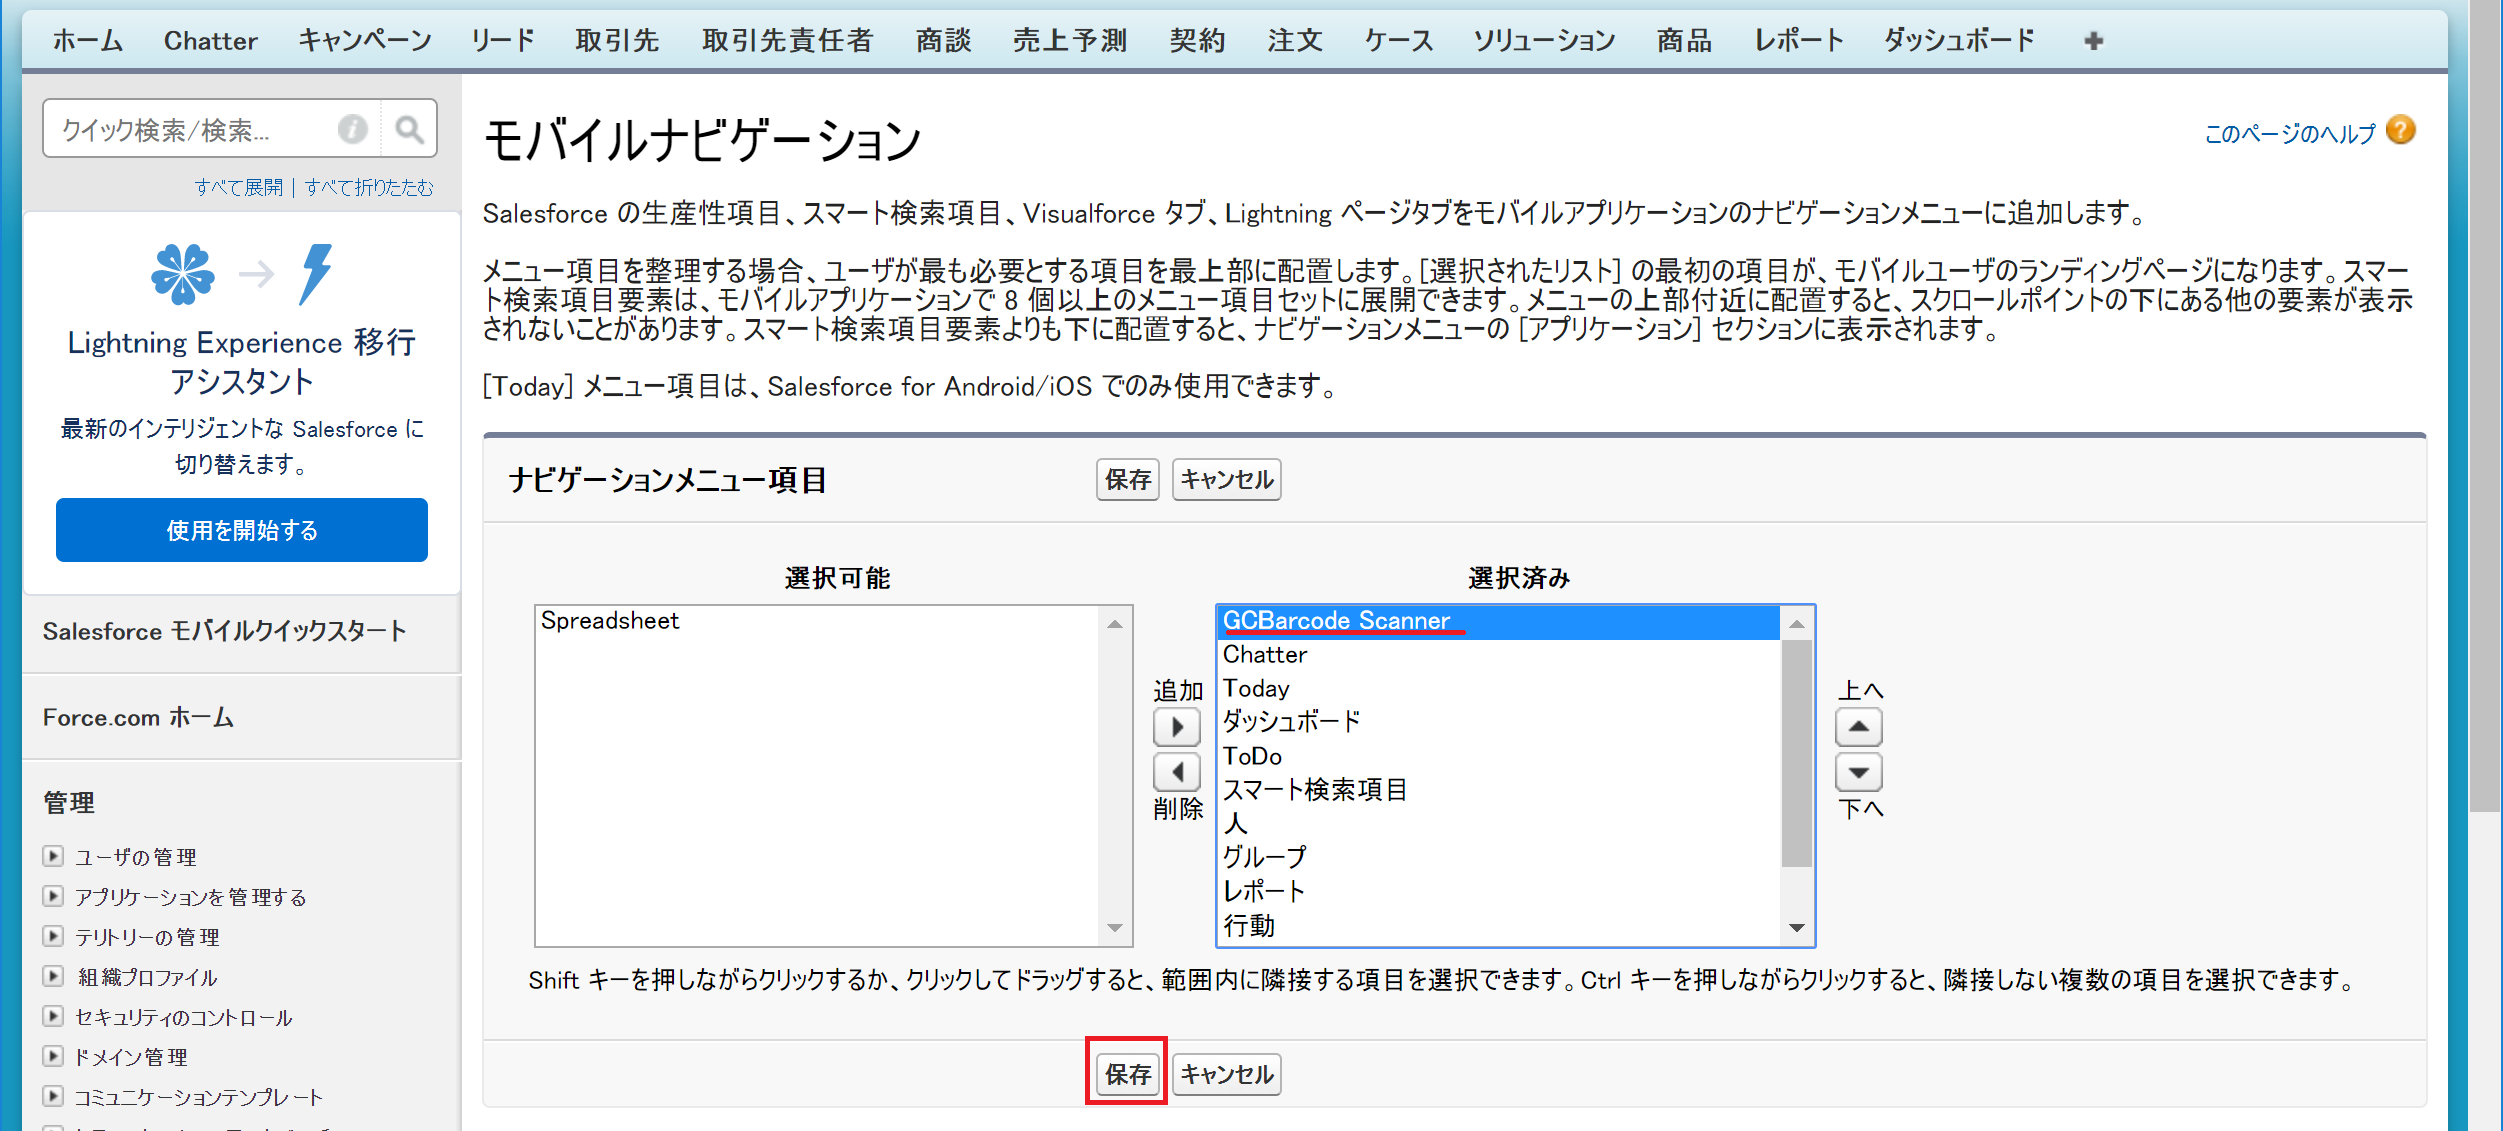The image size is (2503, 1131).
Task: Open Force.com ホーム sidebar item
Action: pos(138,717)
